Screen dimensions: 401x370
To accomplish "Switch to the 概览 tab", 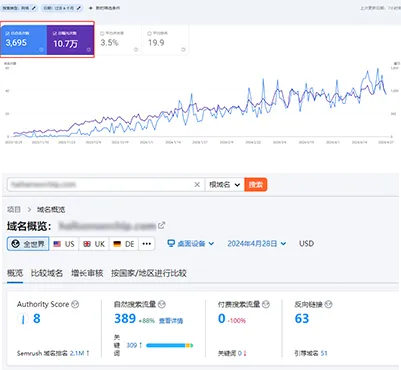I will click(x=15, y=273).
